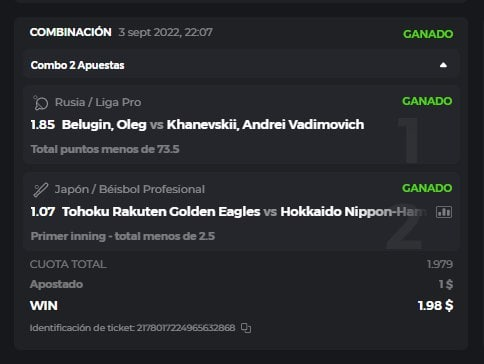Viewport: 484px width, 364px height.
Task: Open Japón / Béisbol Profesional league link
Action: [130, 189]
